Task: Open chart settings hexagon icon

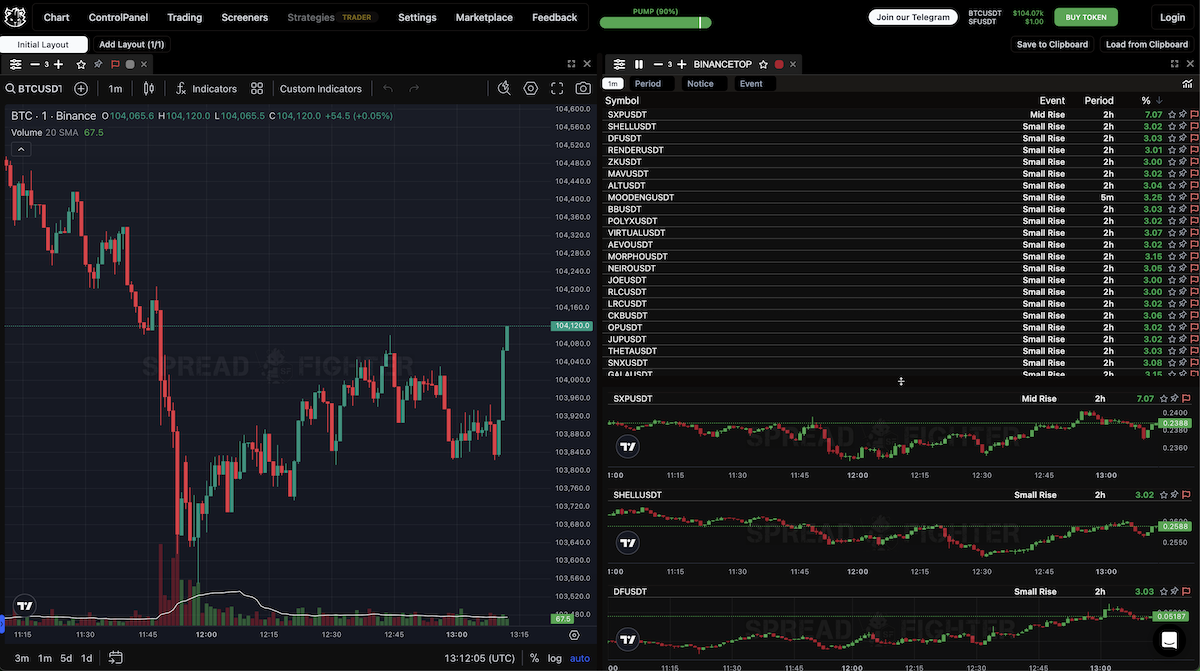Action: [x=531, y=89]
